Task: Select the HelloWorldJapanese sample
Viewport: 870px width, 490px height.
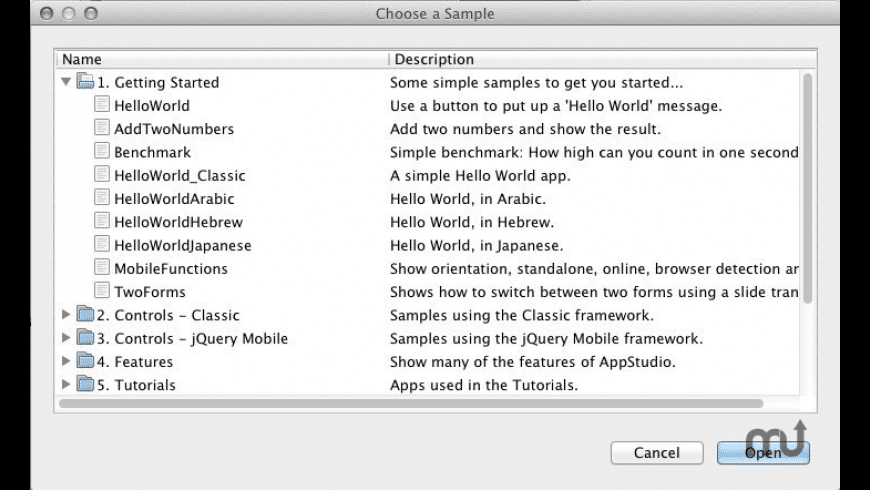Action: 182,245
